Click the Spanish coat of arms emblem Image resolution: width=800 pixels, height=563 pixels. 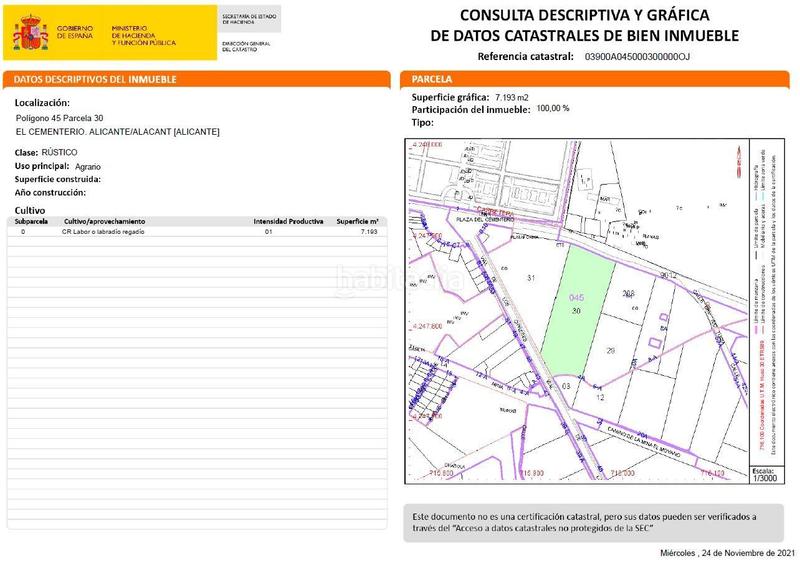click(31, 33)
